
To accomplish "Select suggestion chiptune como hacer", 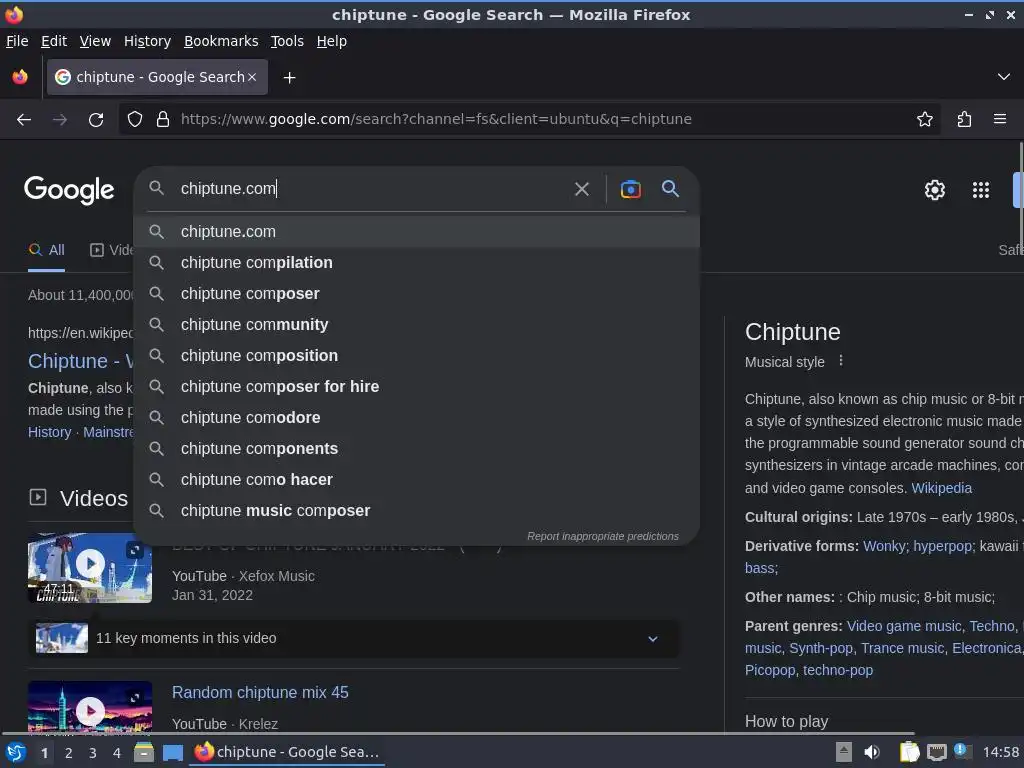I will click(x=417, y=480).
